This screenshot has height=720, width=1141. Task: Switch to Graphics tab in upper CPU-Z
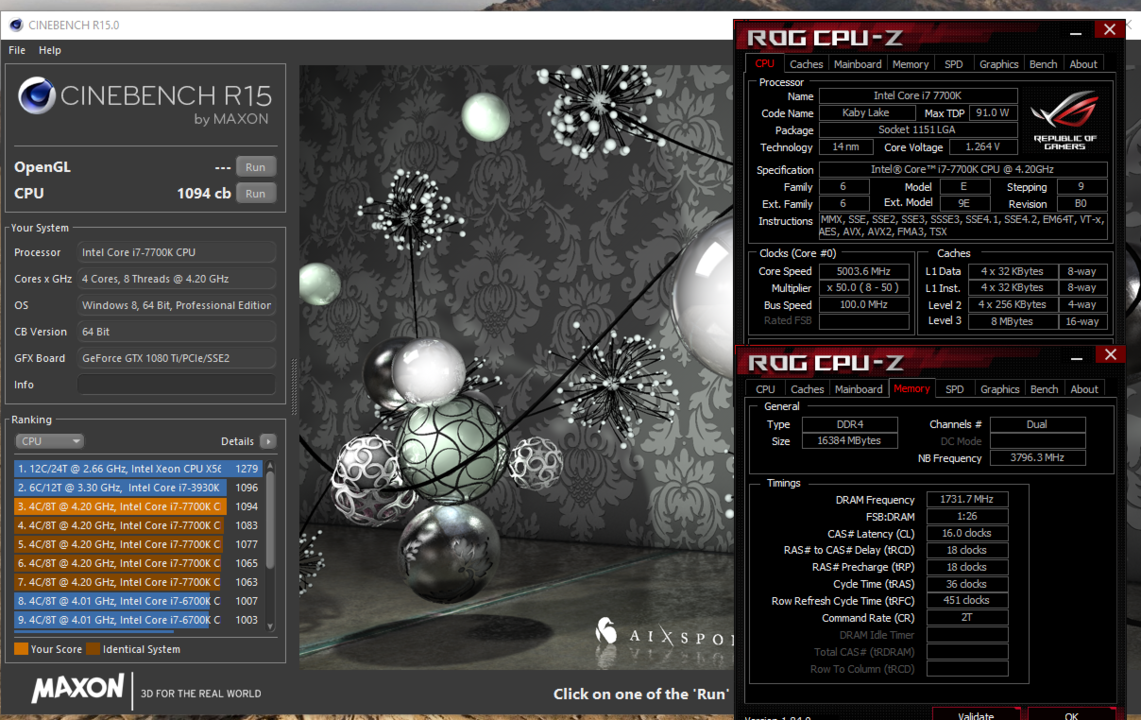click(998, 64)
